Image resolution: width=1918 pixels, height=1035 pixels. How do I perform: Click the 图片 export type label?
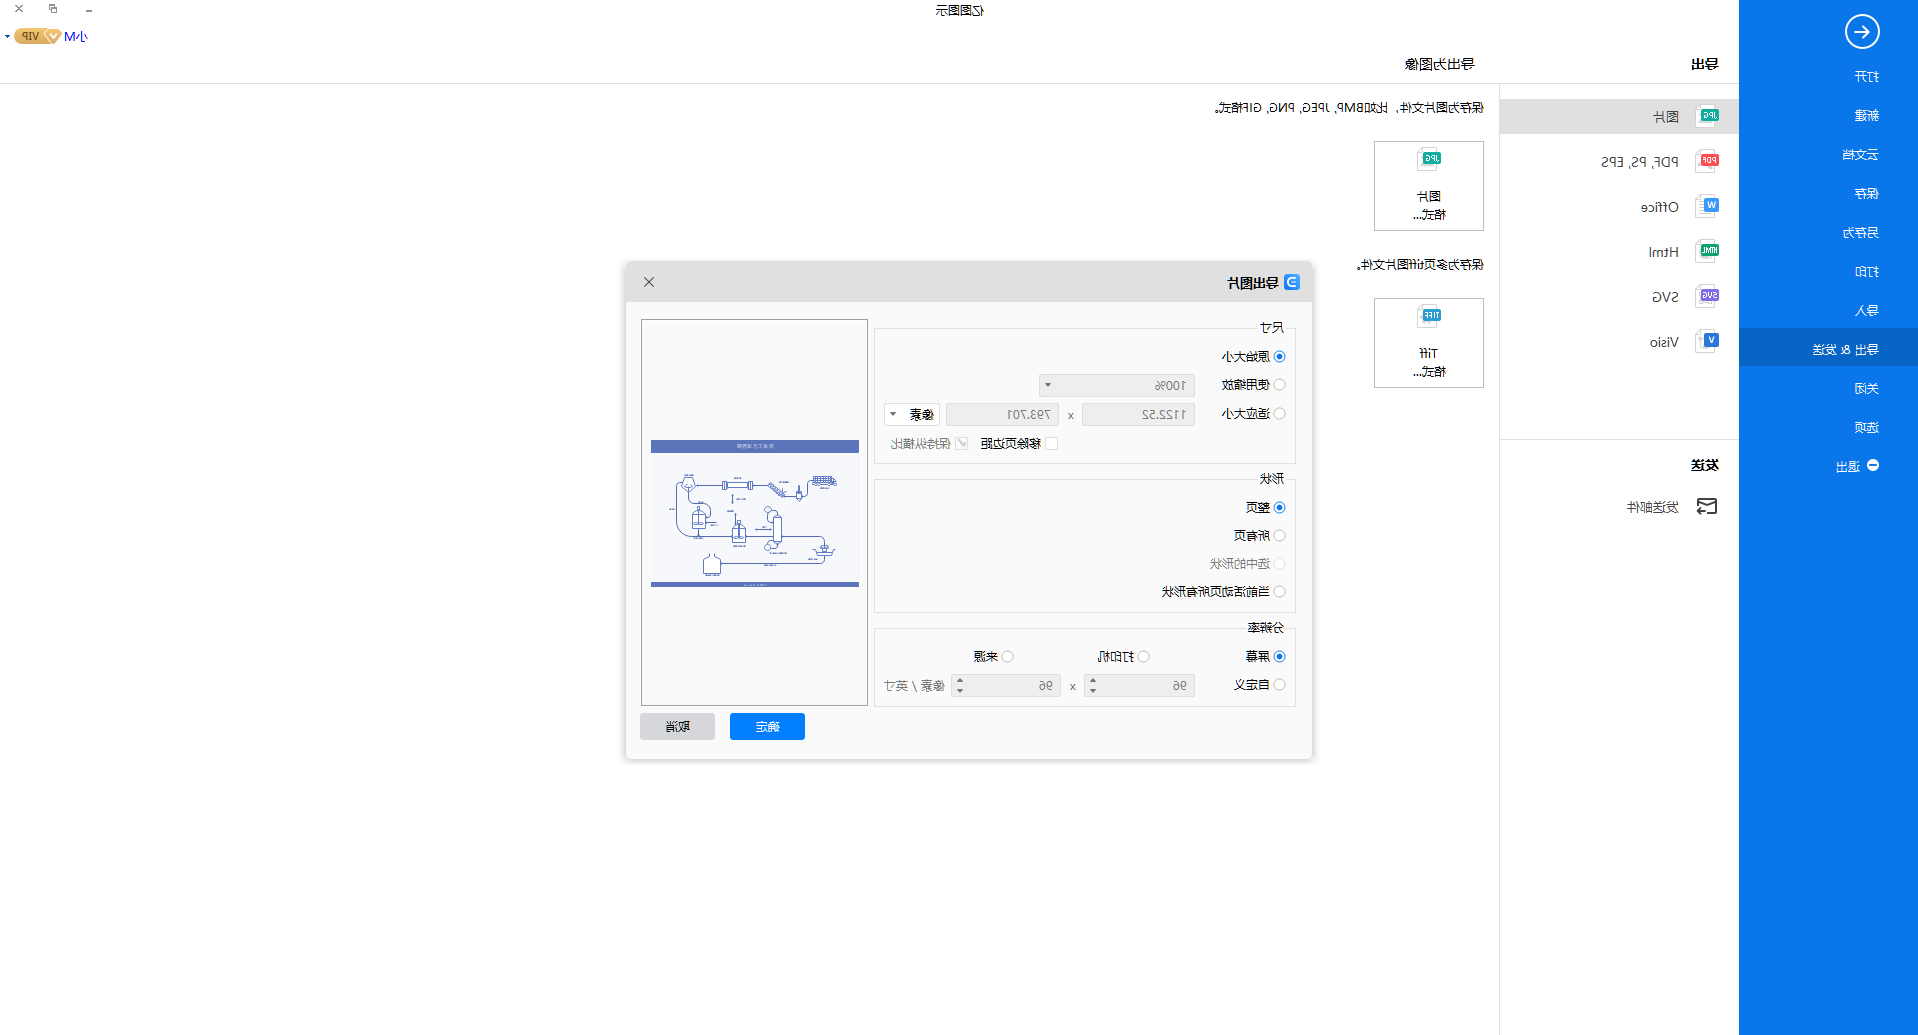coord(1666,117)
